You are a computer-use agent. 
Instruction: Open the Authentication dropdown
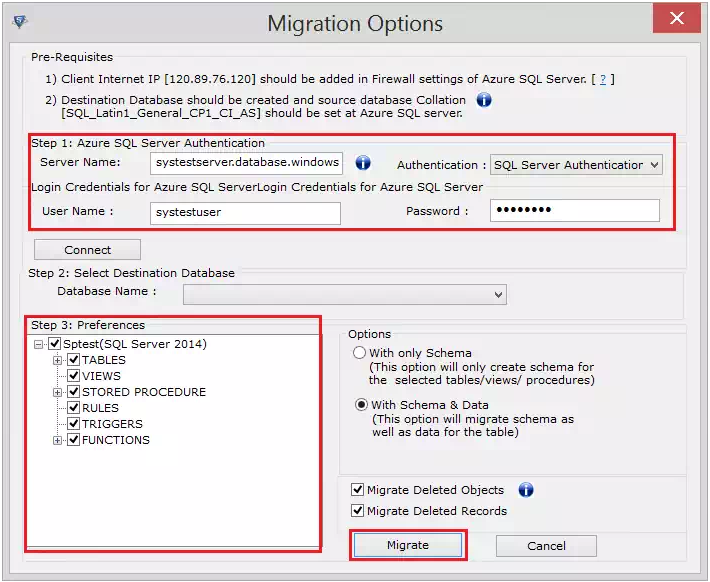[x=576, y=165]
